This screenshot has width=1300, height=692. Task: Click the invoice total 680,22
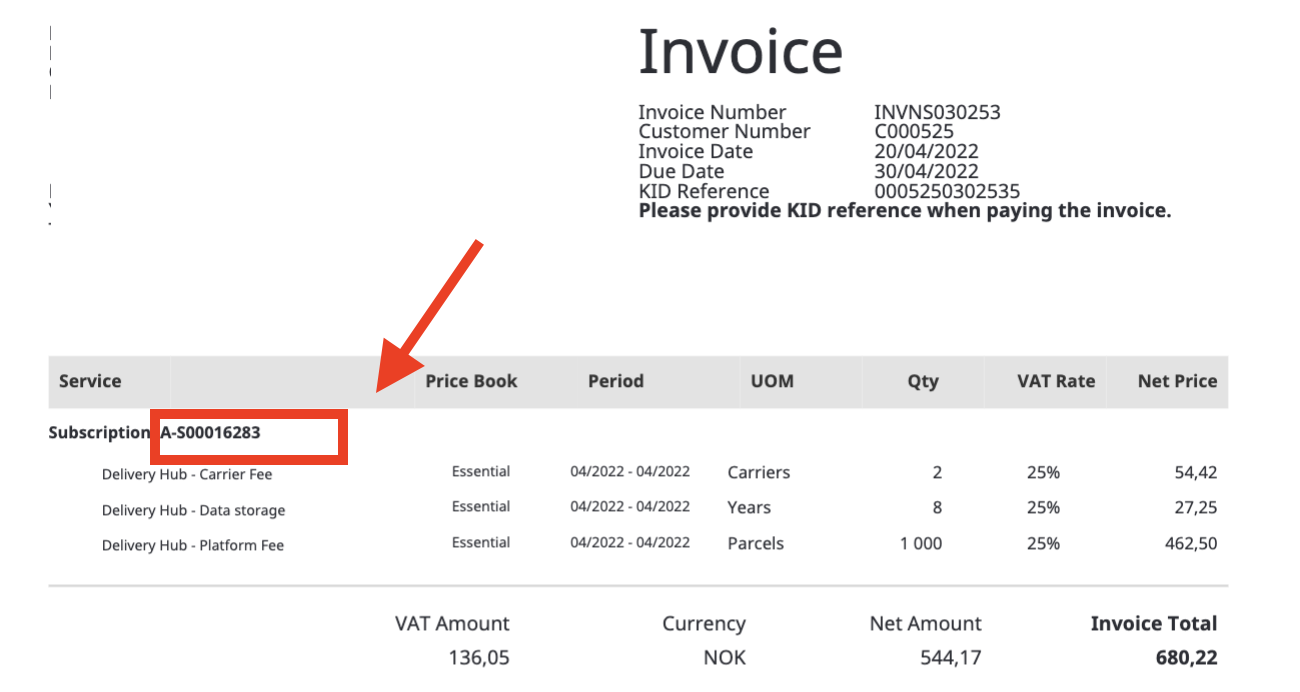click(1183, 659)
